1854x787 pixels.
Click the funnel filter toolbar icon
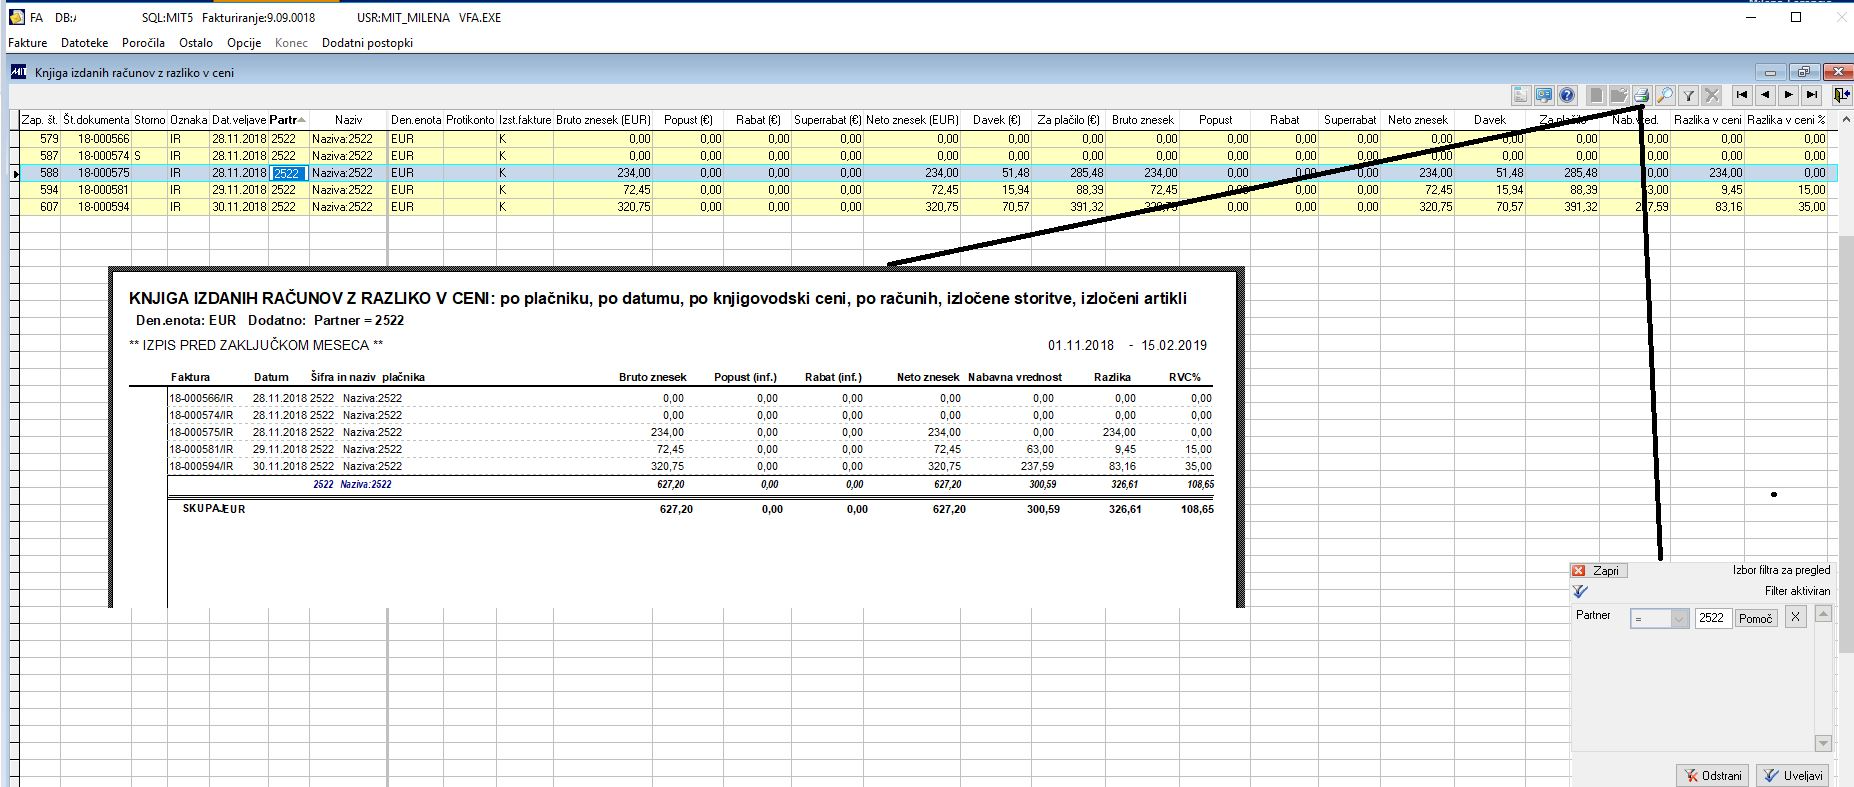tap(1689, 96)
